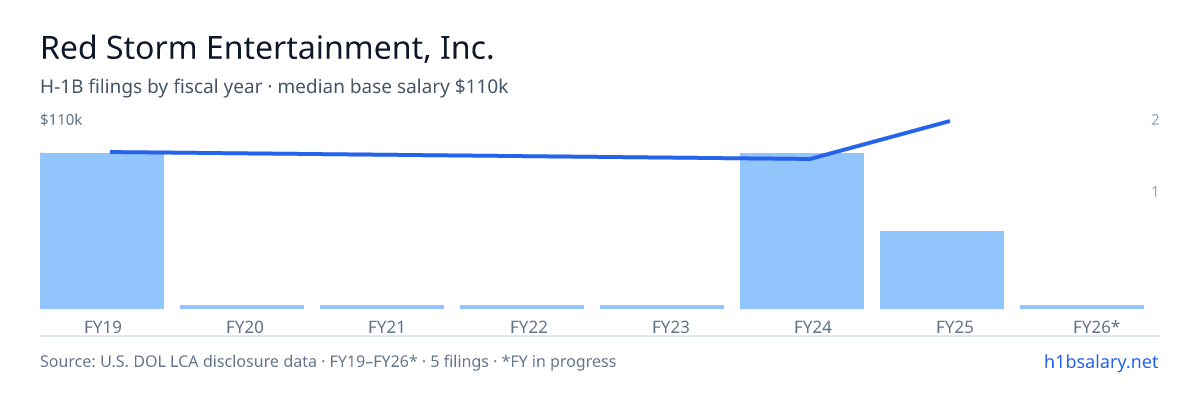Click the filings axis label 1
1200x400 pixels.
pyautogui.click(x=1155, y=191)
